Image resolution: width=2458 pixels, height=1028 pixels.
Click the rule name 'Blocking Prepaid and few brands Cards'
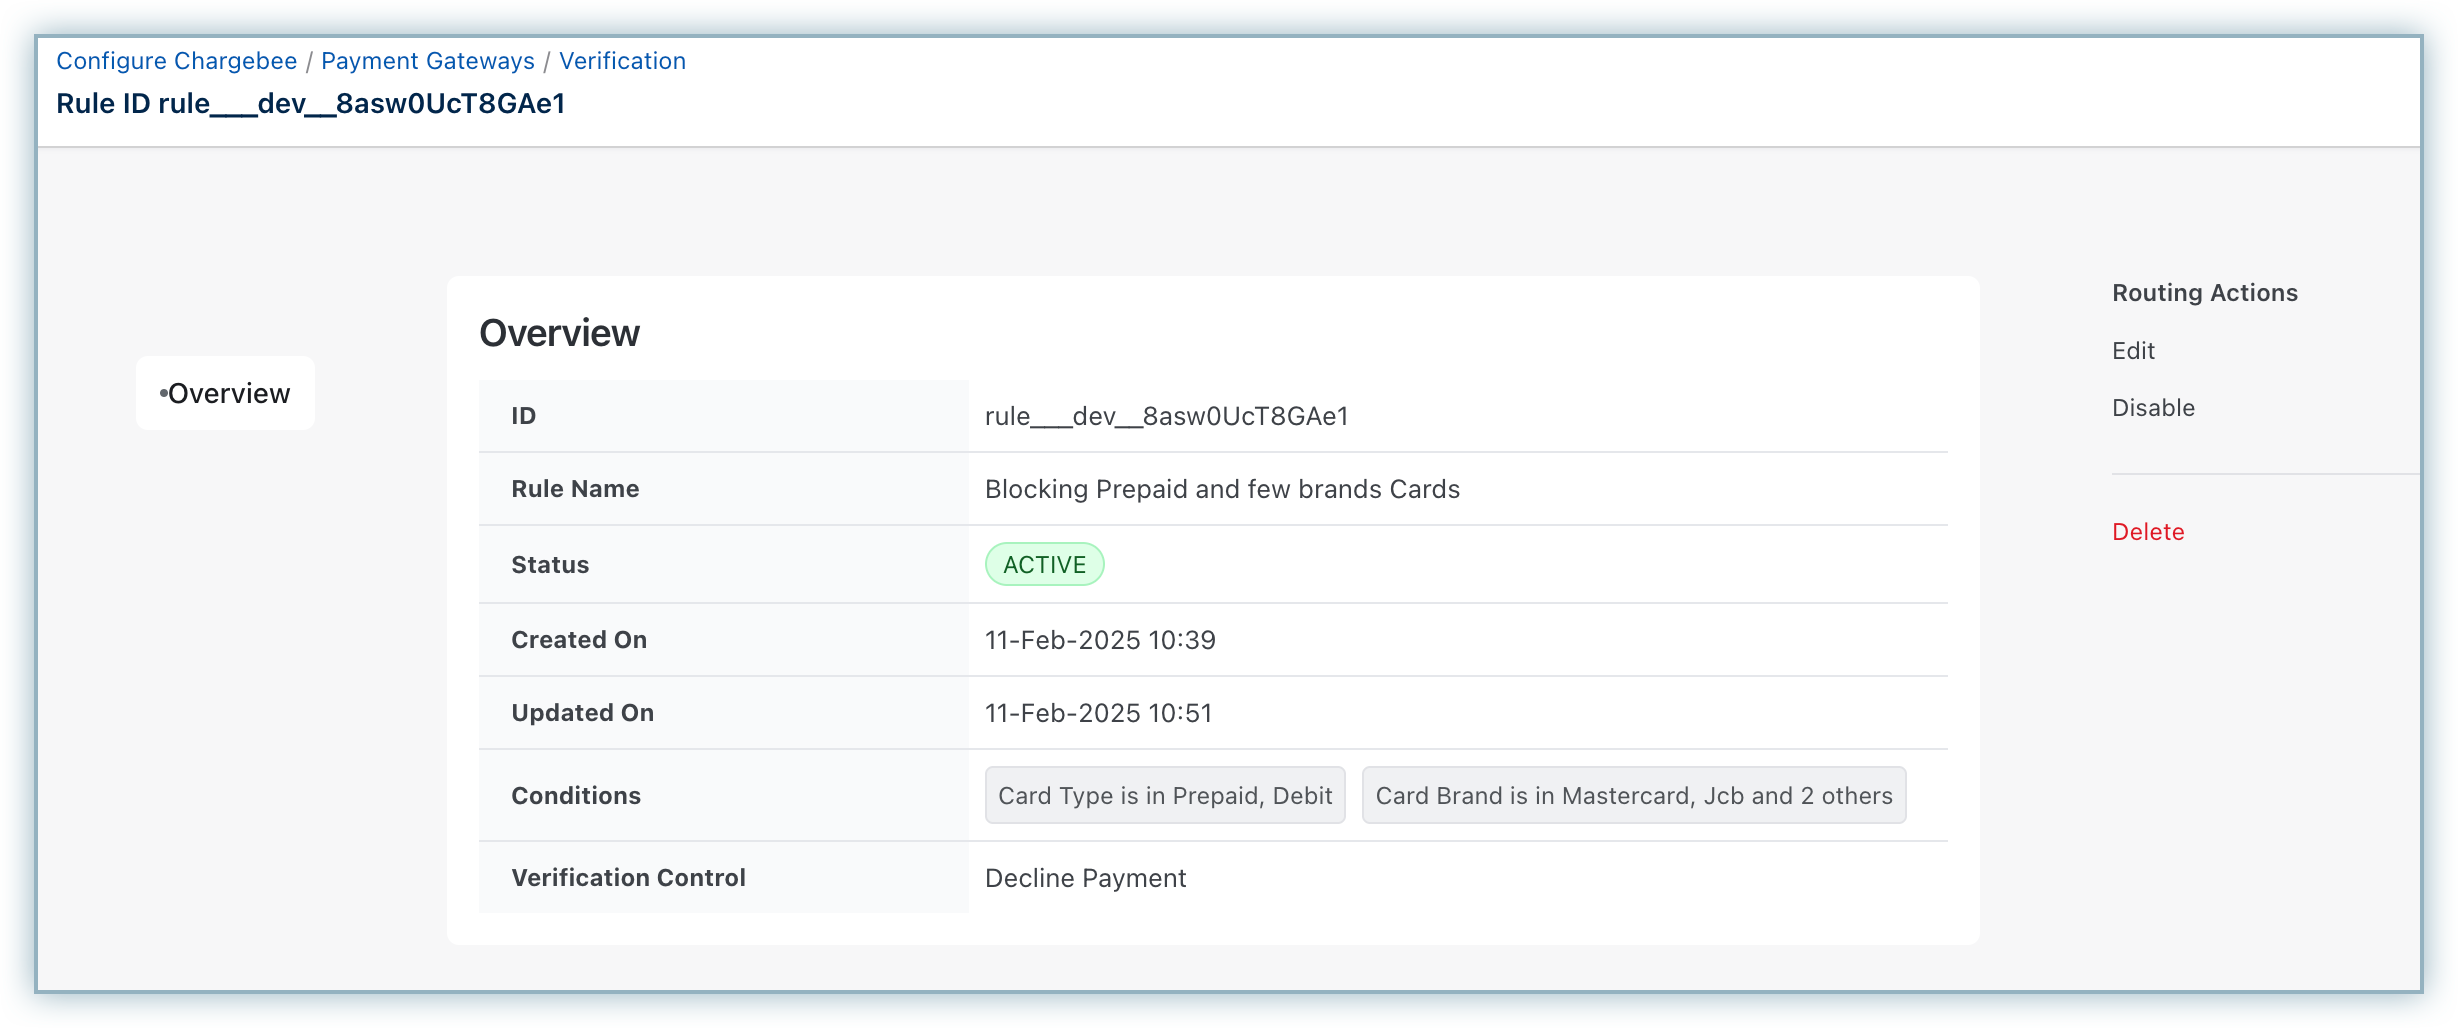[x=1221, y=489]
